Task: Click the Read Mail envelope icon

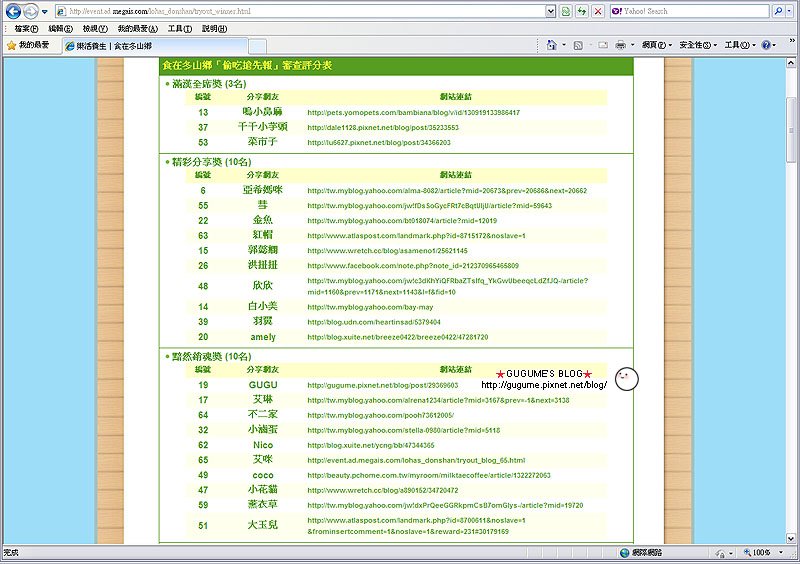Action: click(603, 45)
